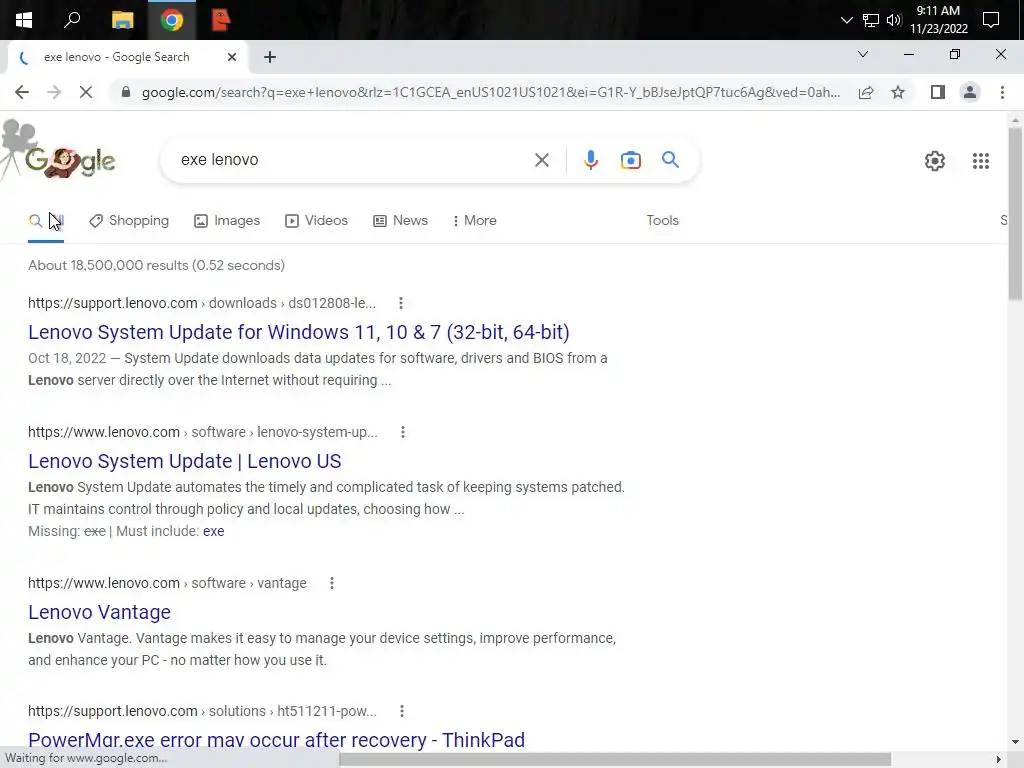1024x768 pixels.
Task: Open Windows search from the taskbar
Action: (x=72, y=20)
